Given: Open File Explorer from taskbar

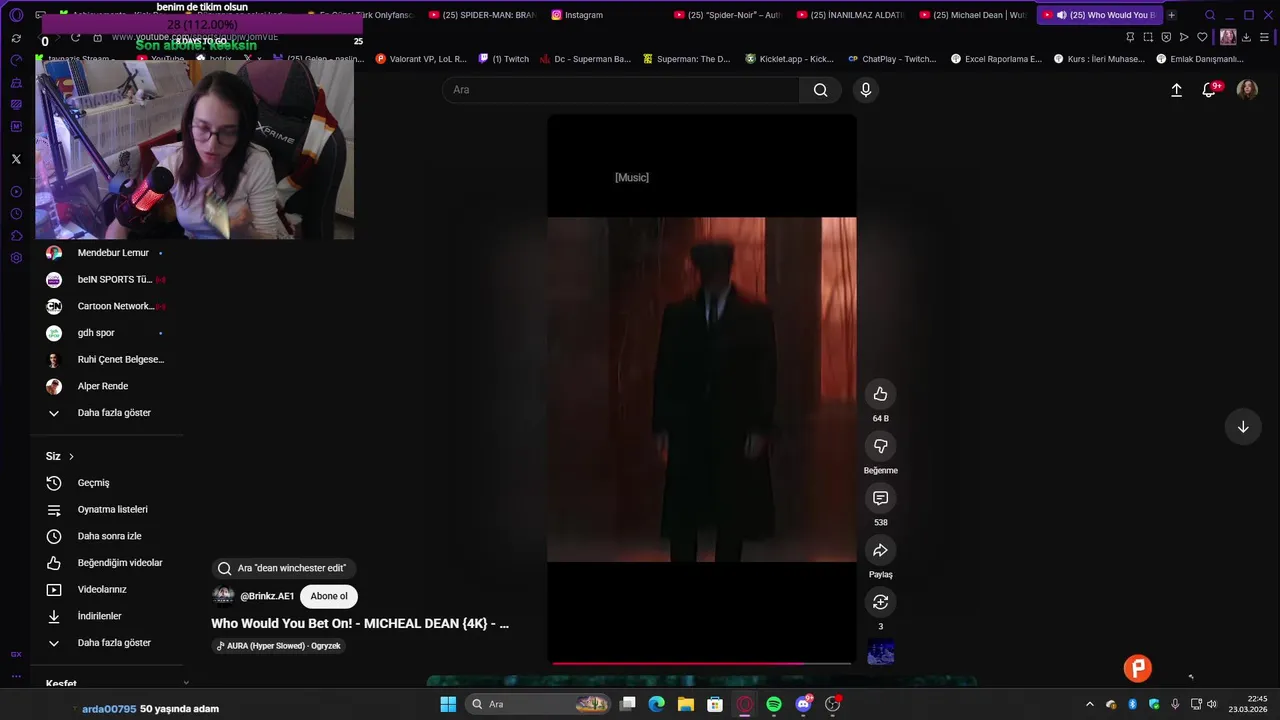Looking at the screenshot, I should tap(686, 704).
